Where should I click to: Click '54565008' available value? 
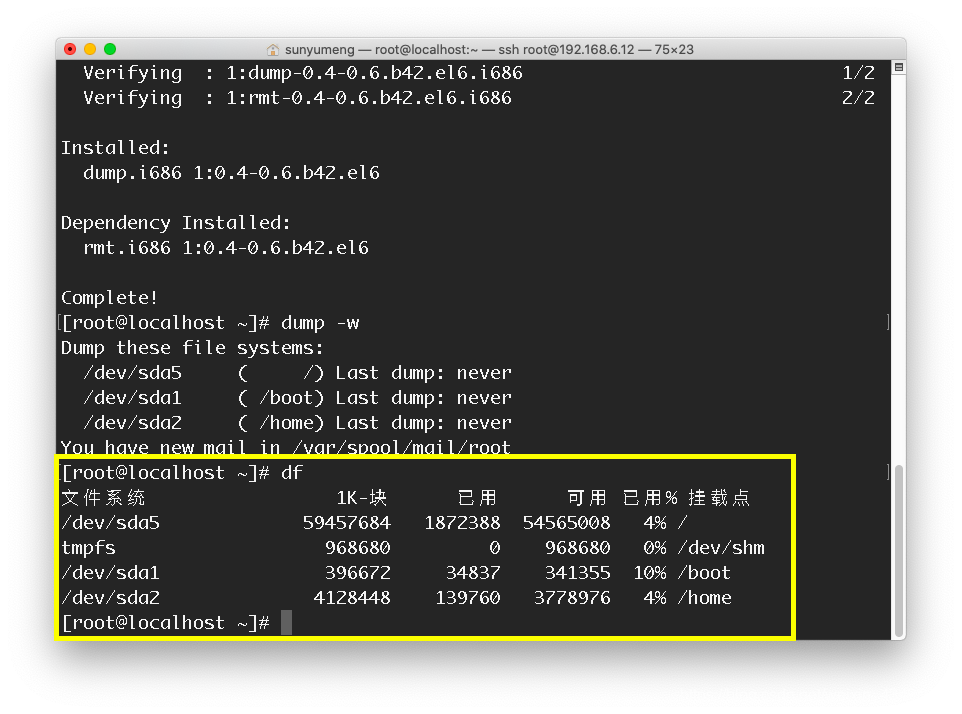click(x=567, y=523)
